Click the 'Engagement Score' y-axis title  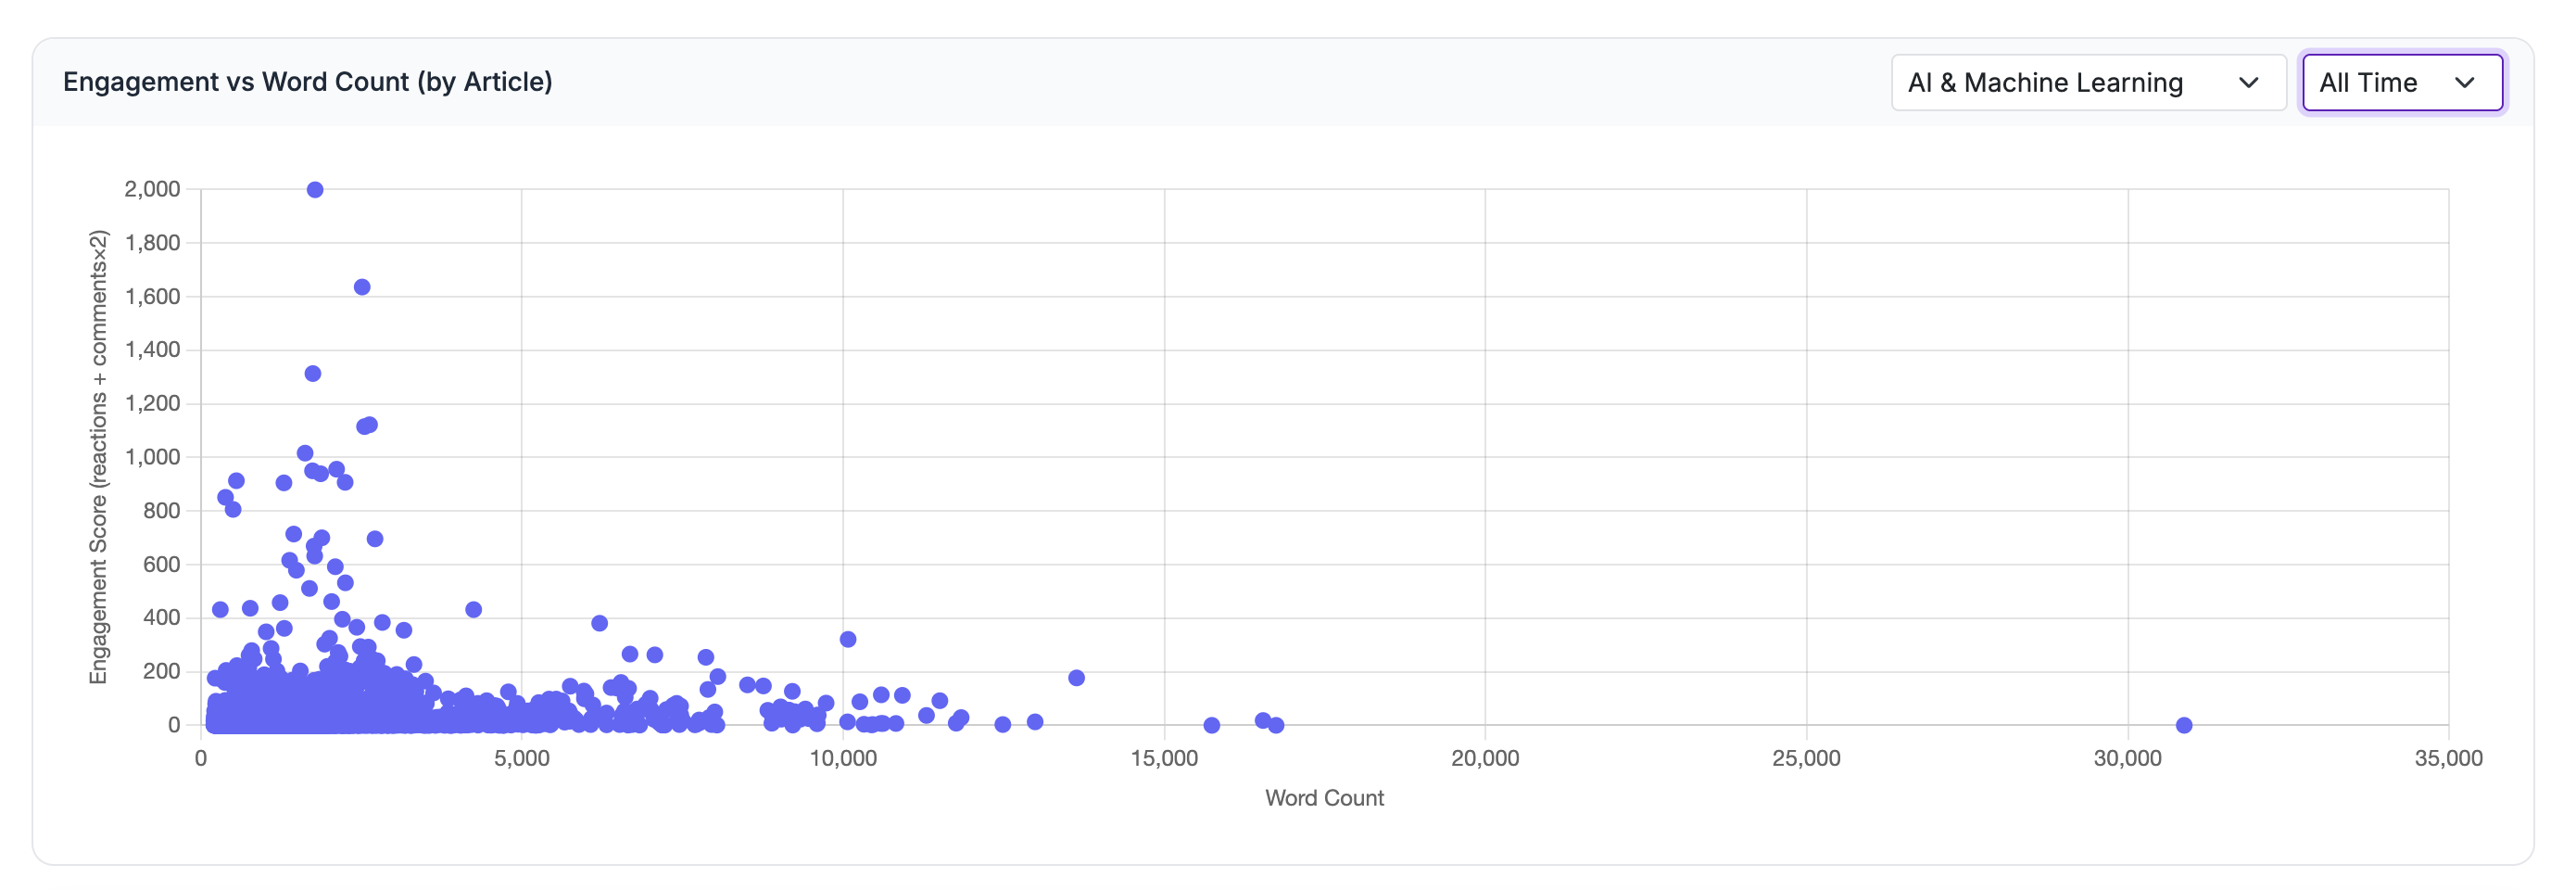tap(98, 457)
